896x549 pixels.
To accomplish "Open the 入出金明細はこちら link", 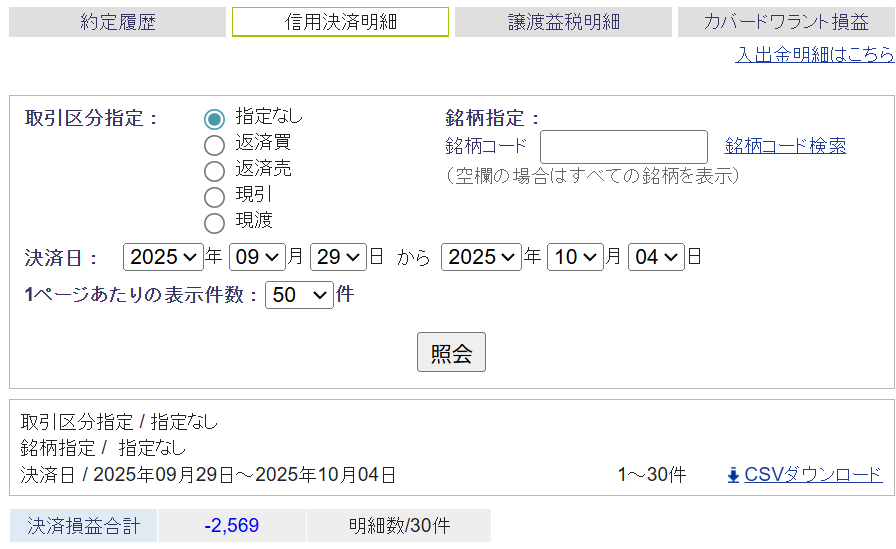I will [x=814, y=54].
